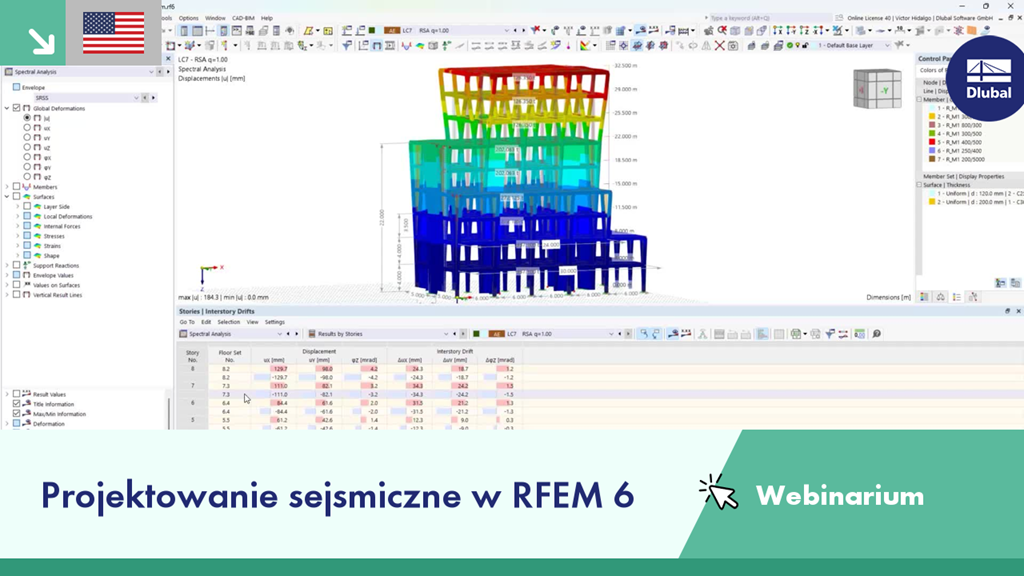Click the table filter funnel icon
The height and width of the screenshot is (576, 1024).
pos(829,334)
